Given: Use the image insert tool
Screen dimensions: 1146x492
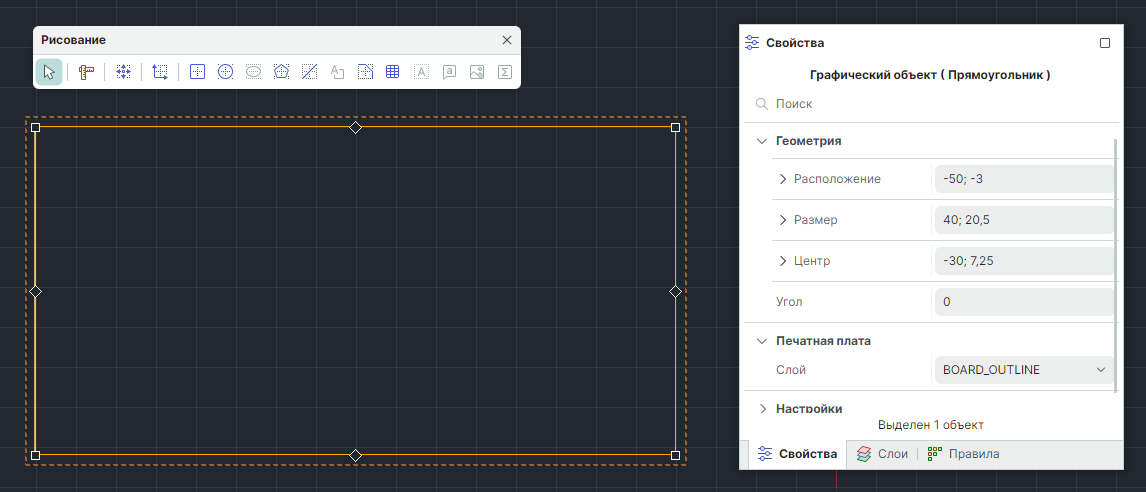Looking at the screenshot, I should [x=477, y=72].
